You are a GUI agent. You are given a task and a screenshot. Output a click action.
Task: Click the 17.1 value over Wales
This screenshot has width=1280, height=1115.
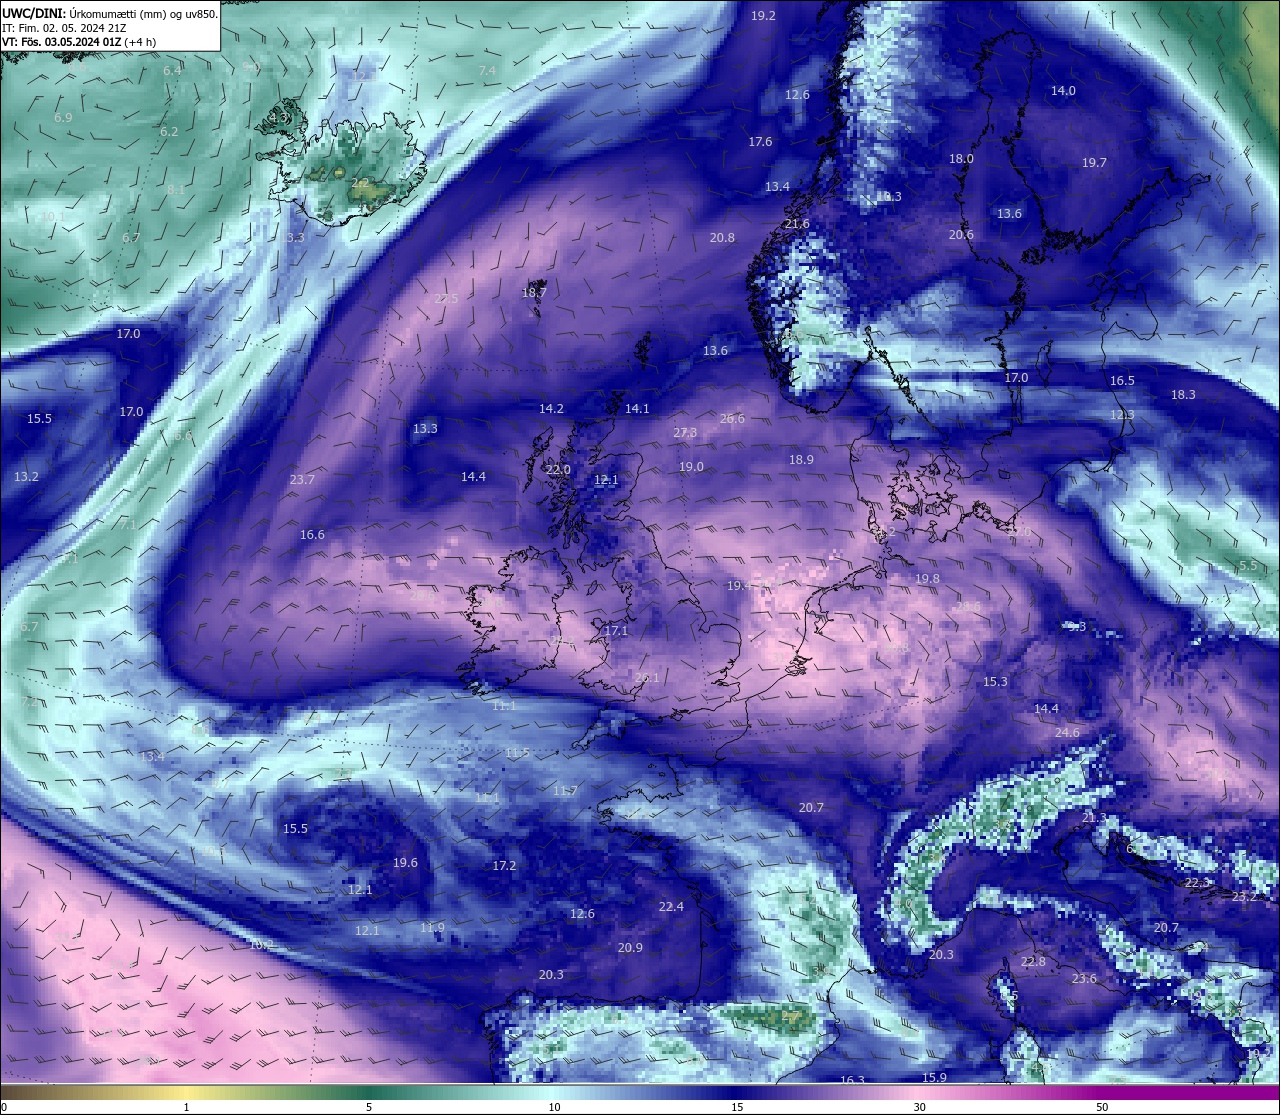point(616,631)
